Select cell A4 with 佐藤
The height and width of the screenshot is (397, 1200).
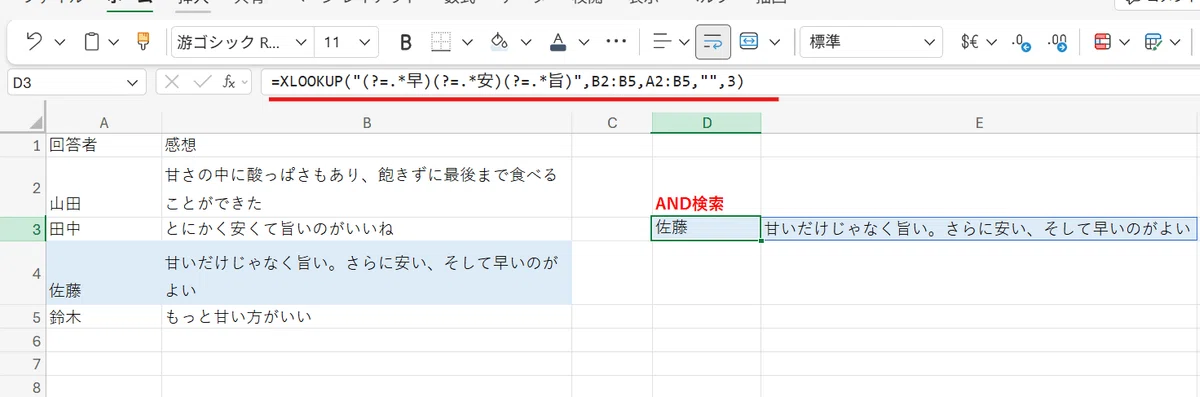click(104, 273)
